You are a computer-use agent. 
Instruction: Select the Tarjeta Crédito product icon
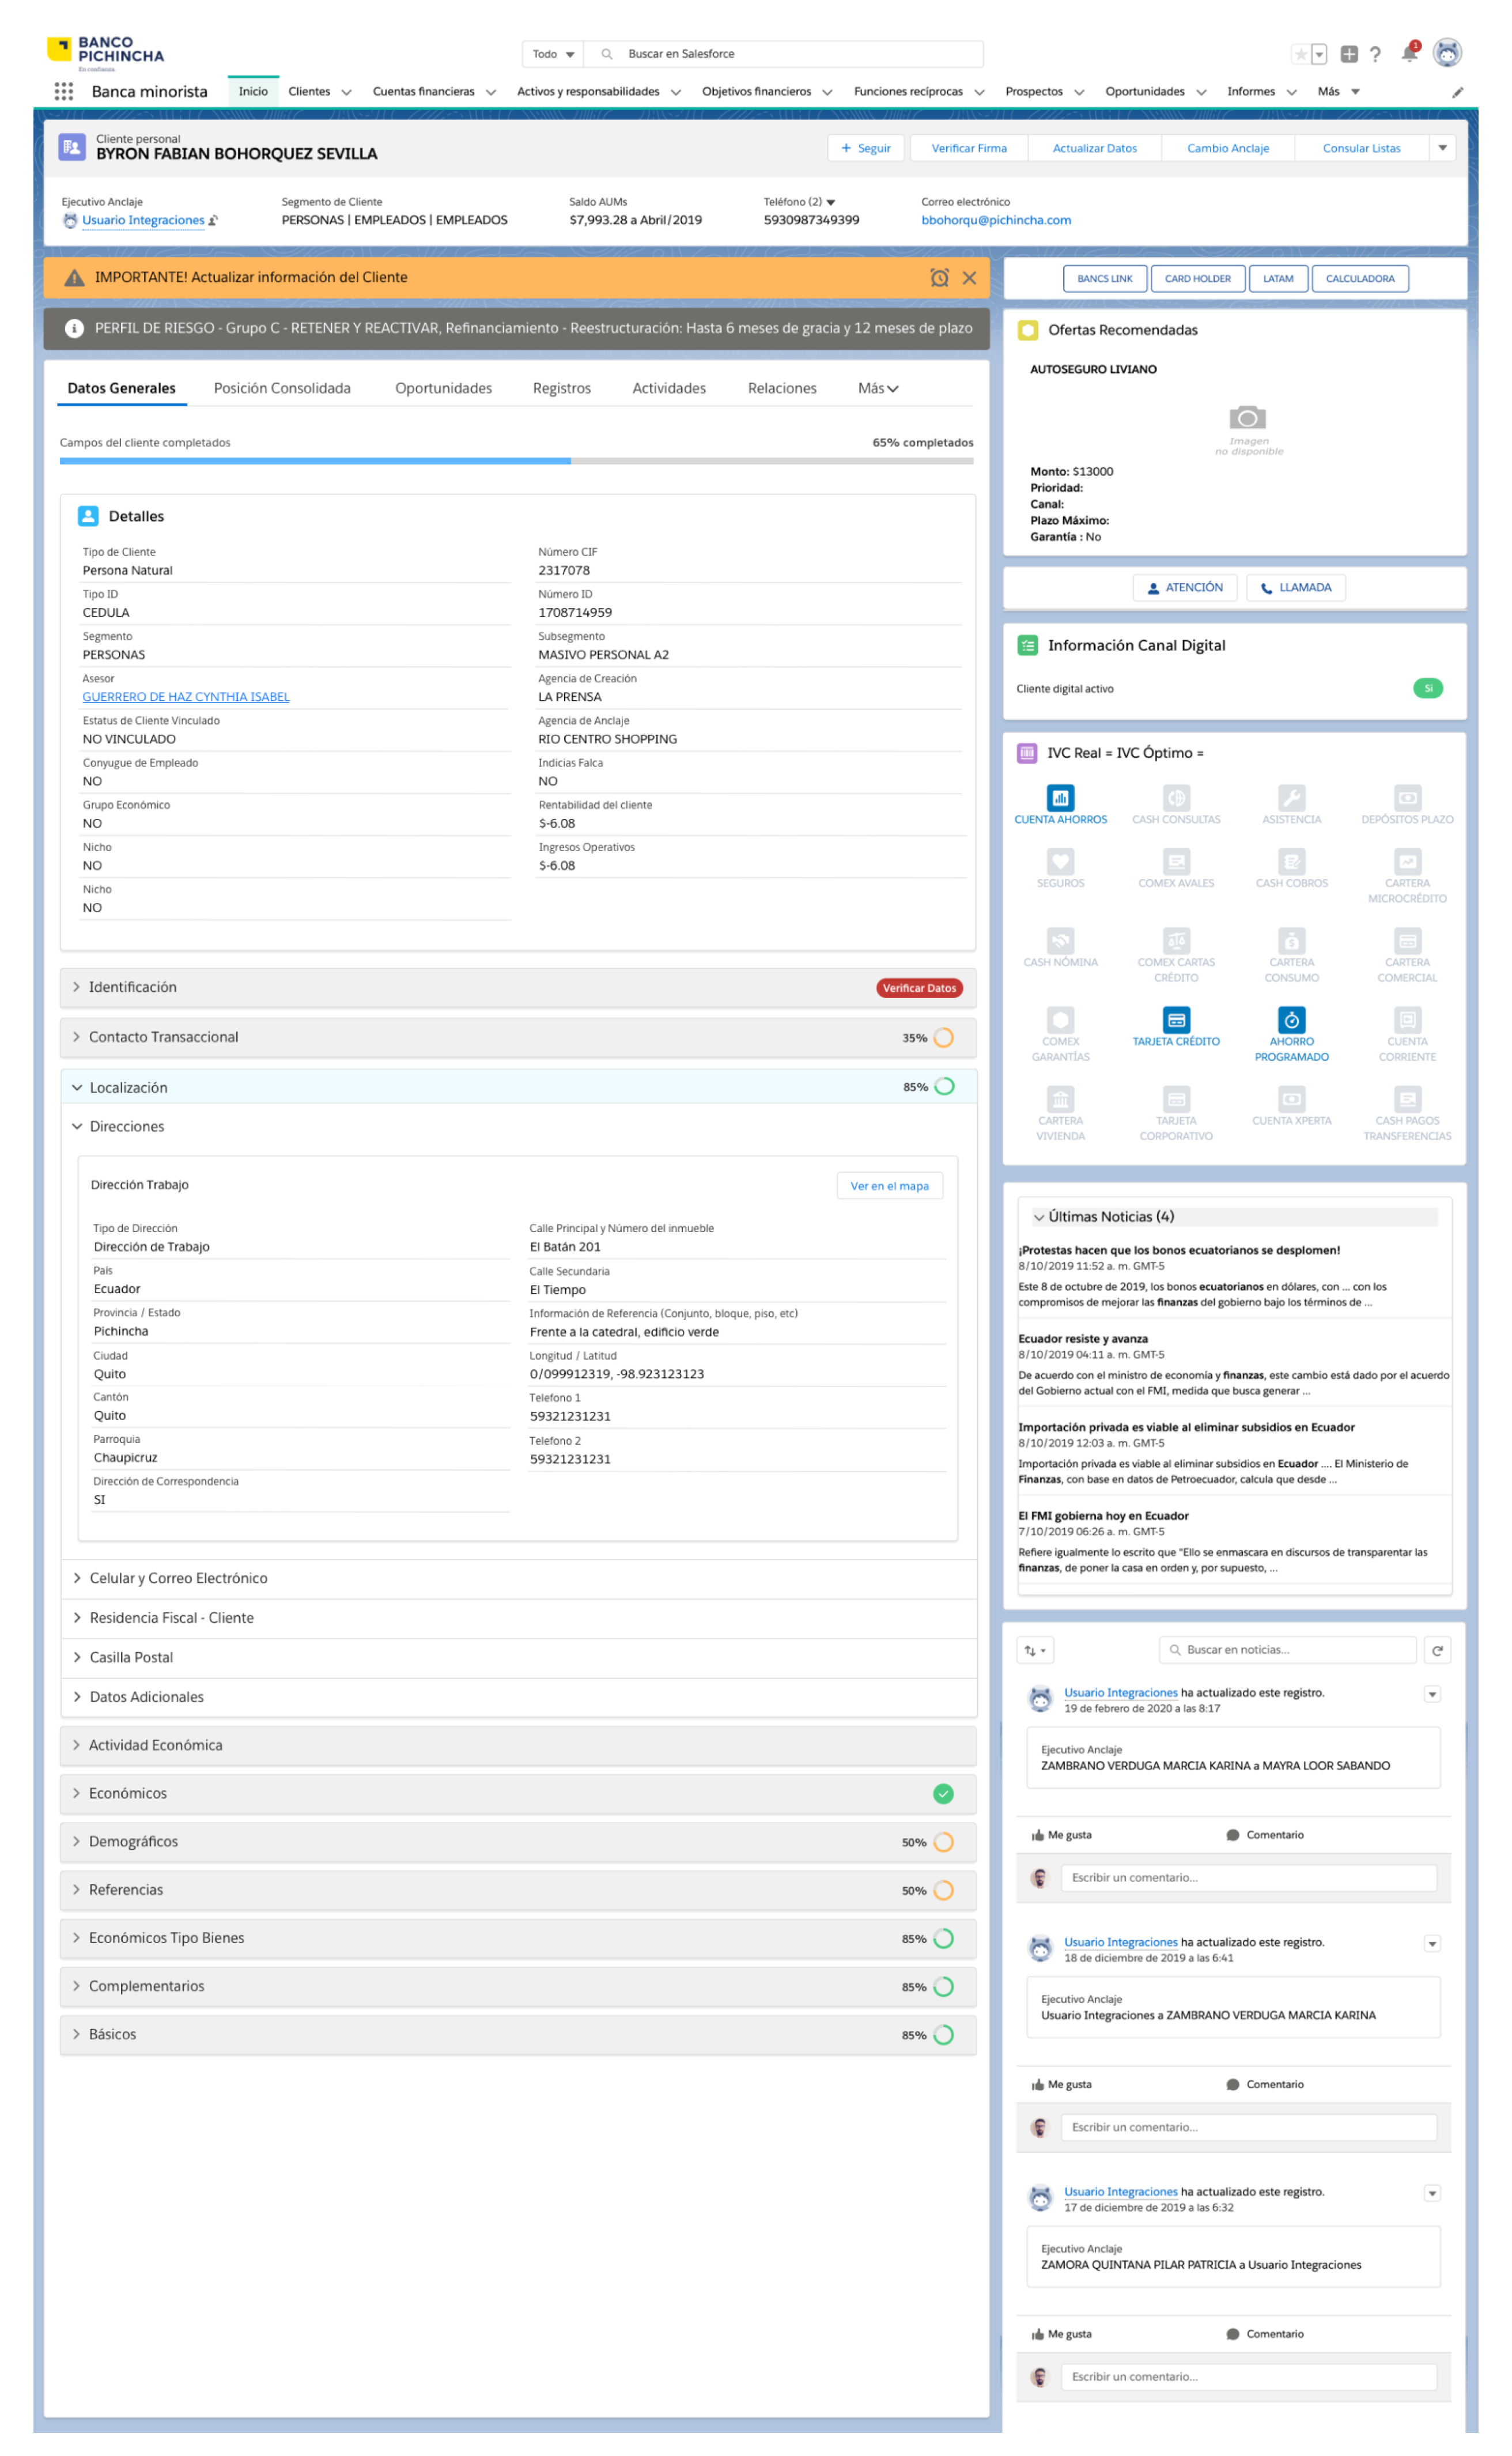click(x=1176, y=1020)
